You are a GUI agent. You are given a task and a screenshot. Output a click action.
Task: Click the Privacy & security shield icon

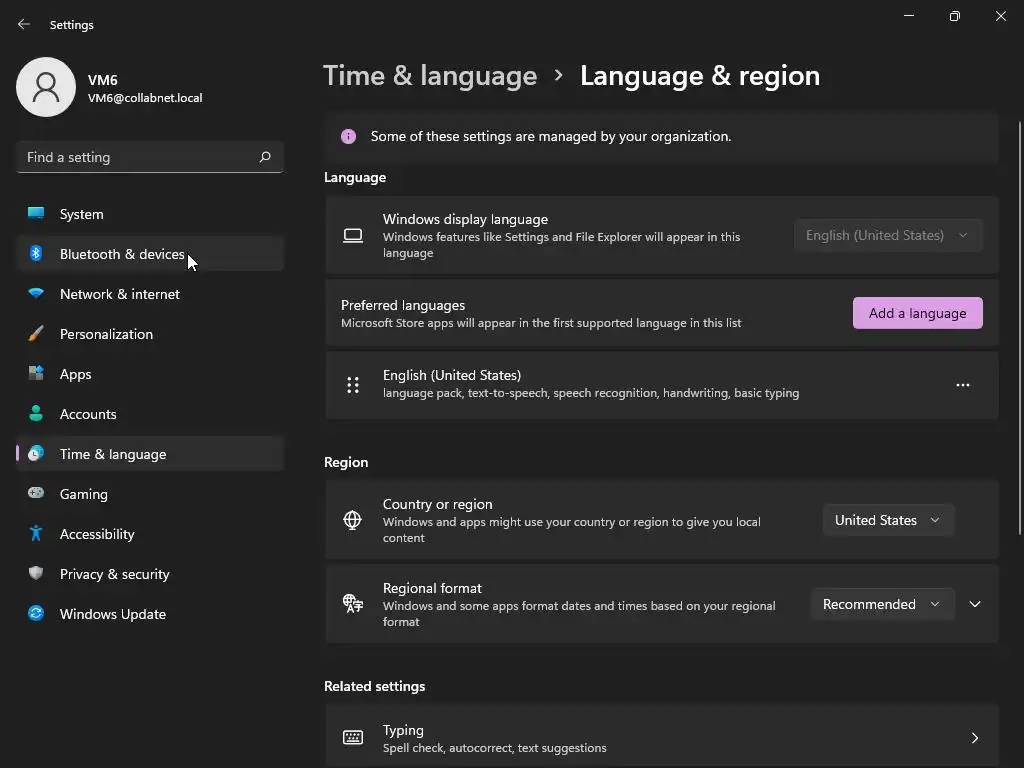coord(36,574)
